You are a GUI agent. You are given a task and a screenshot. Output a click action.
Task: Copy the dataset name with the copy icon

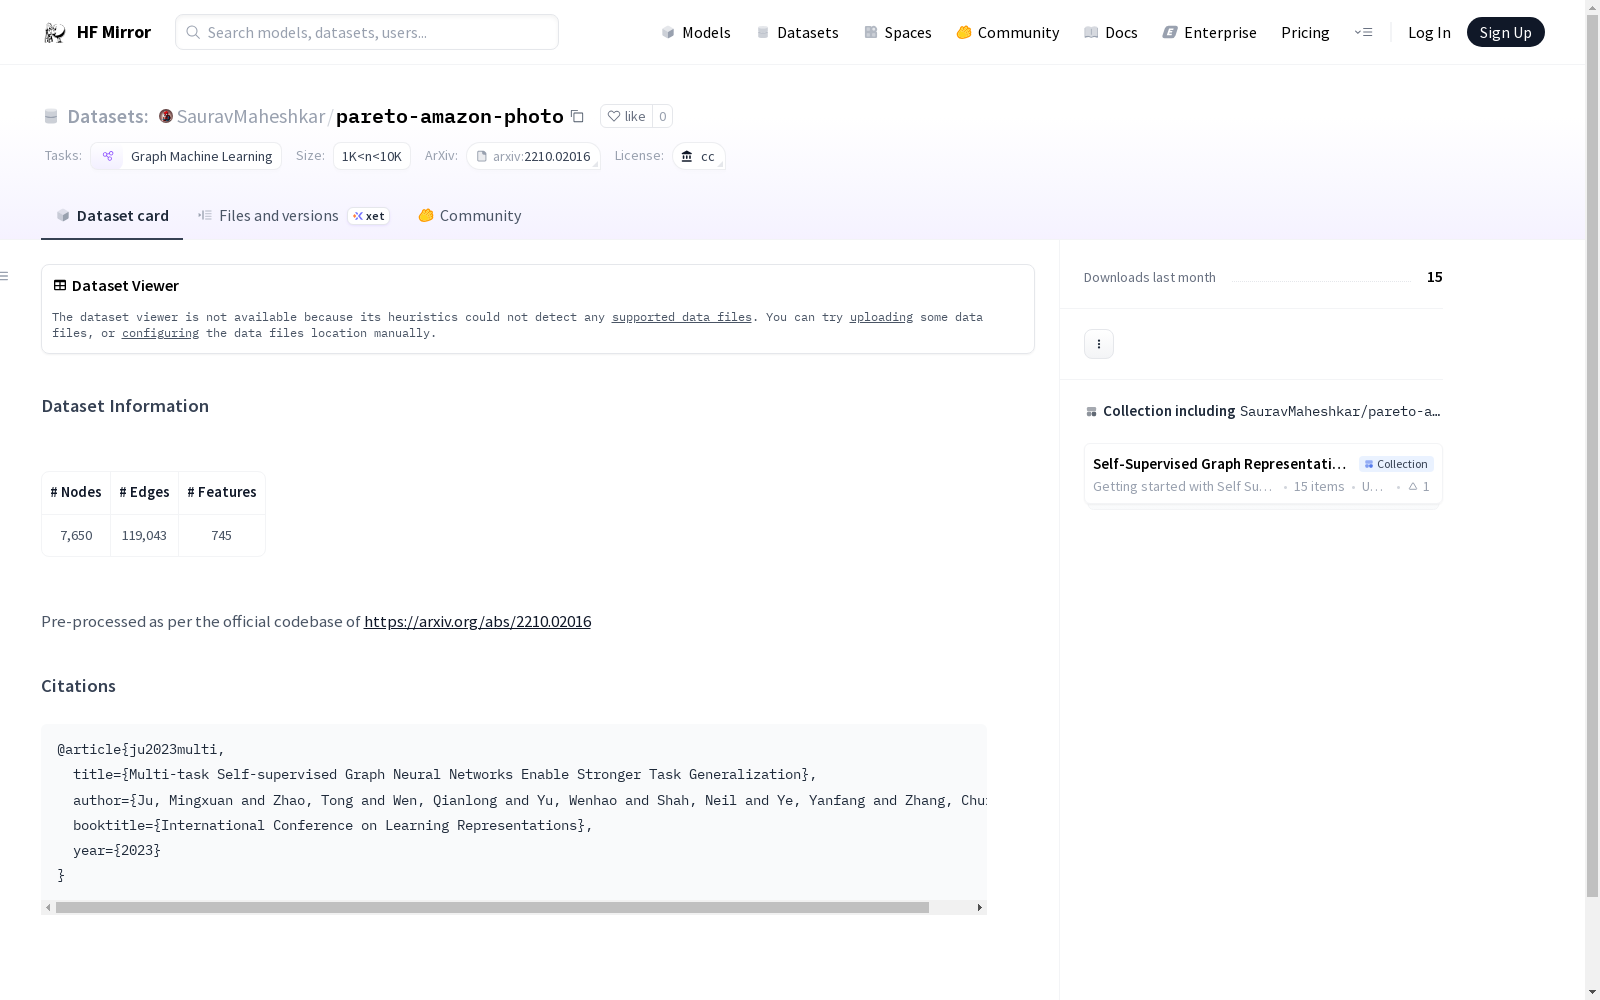tap(577, 116)
